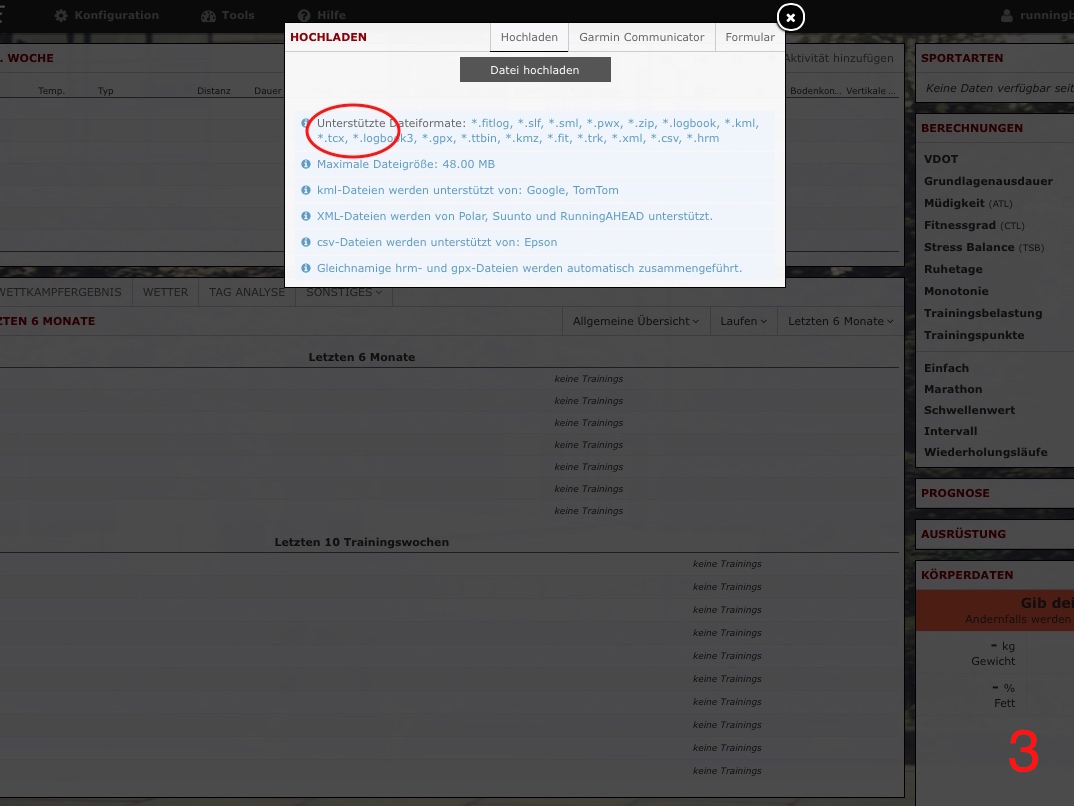Screen dimensions: 1074x806
Task: Expand the Letzten 6 Monate period dropdown
Action: click(x=839, y=321)
